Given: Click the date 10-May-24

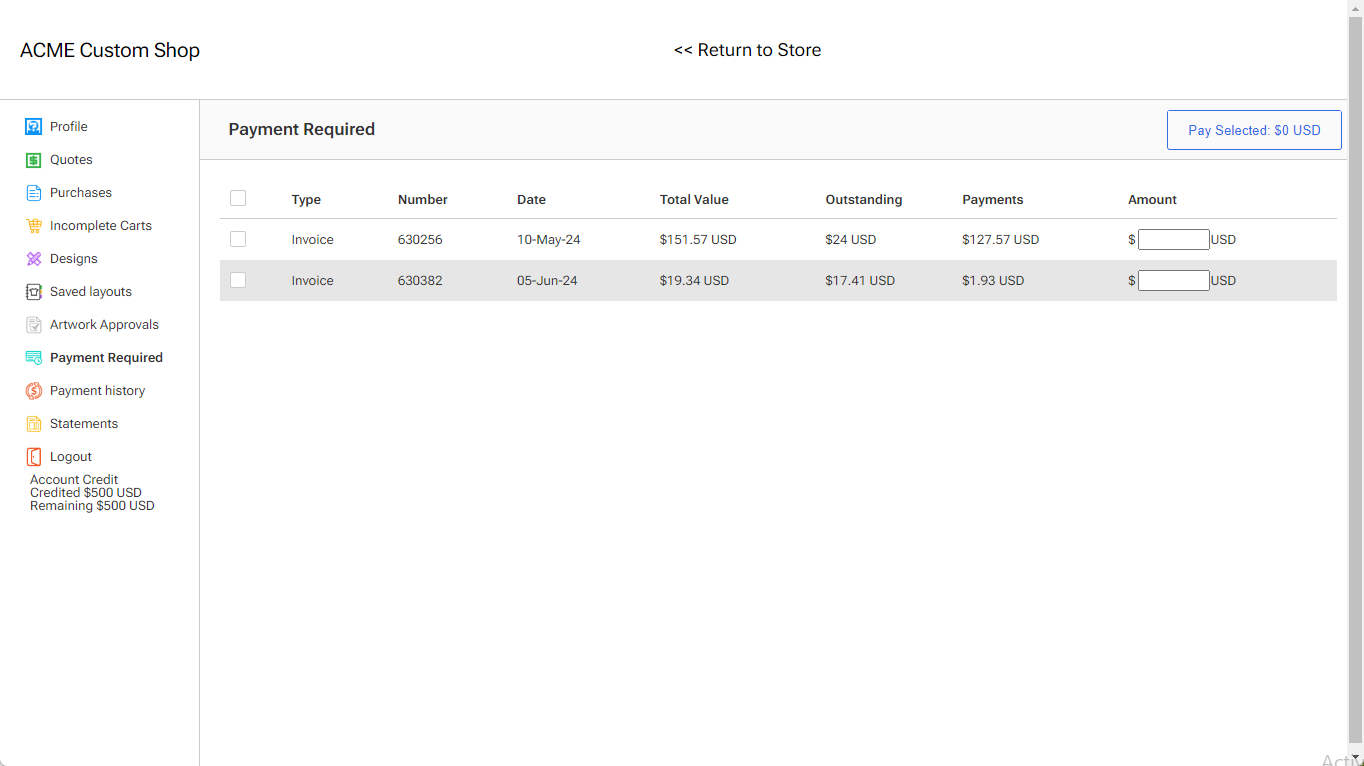Looking at the screenshot, I should coord(549,240).
